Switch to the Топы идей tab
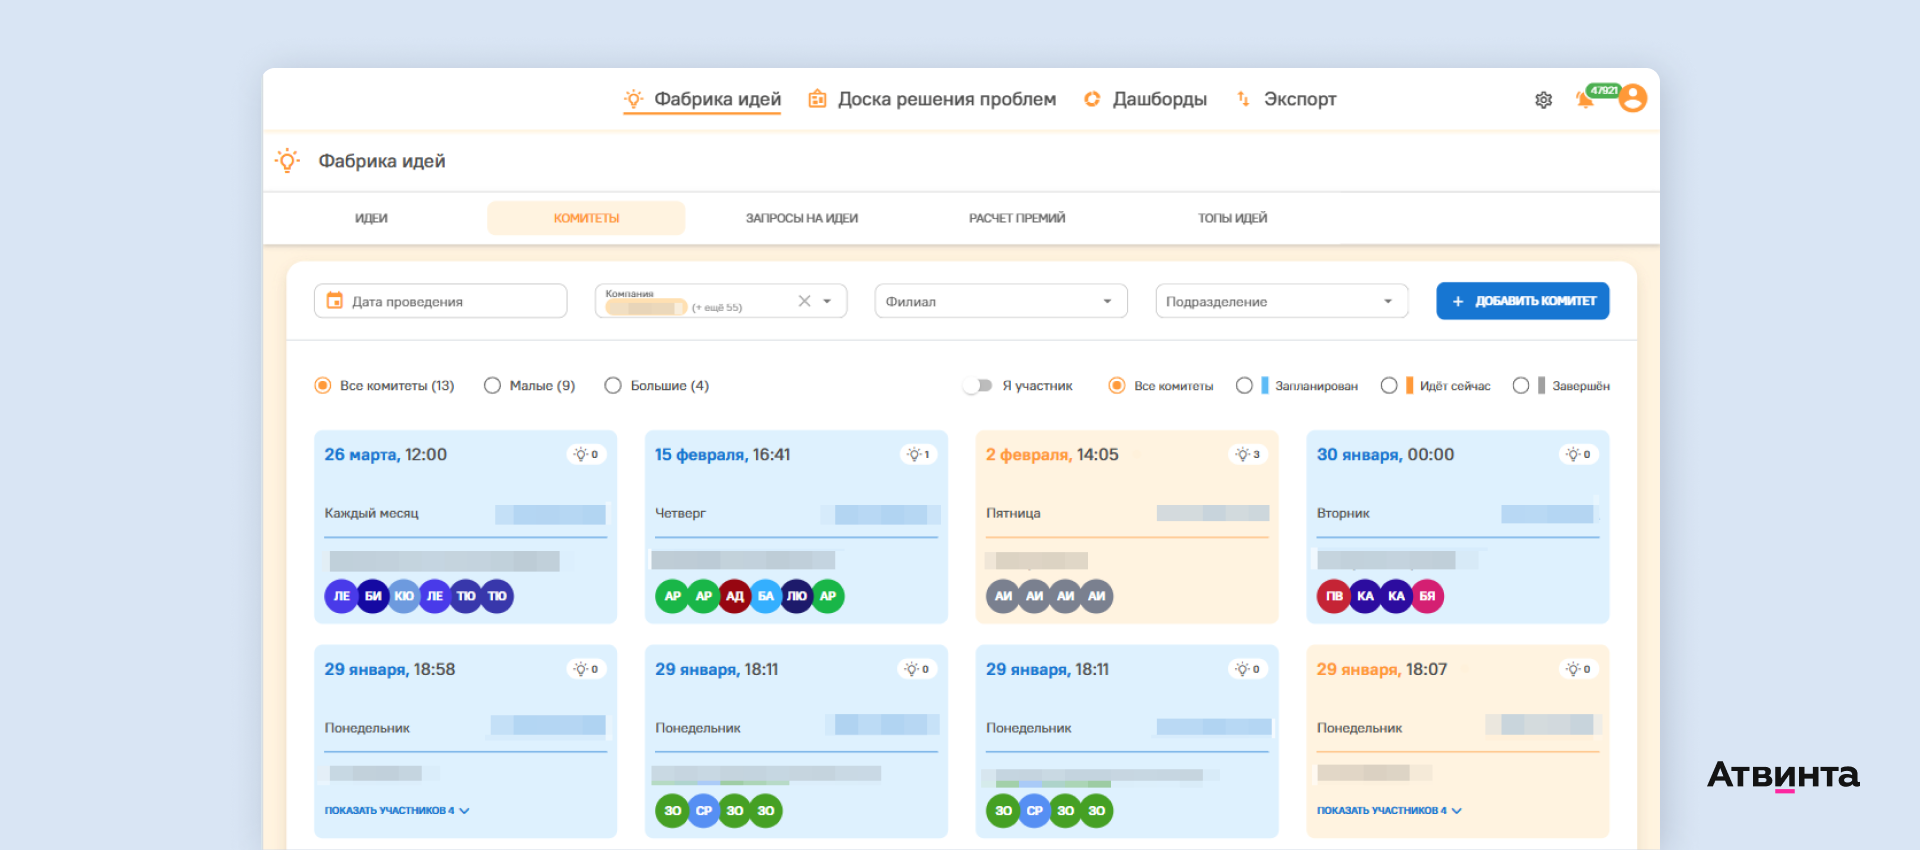This screenshot has height=850, width=1920. (1233, 218)
